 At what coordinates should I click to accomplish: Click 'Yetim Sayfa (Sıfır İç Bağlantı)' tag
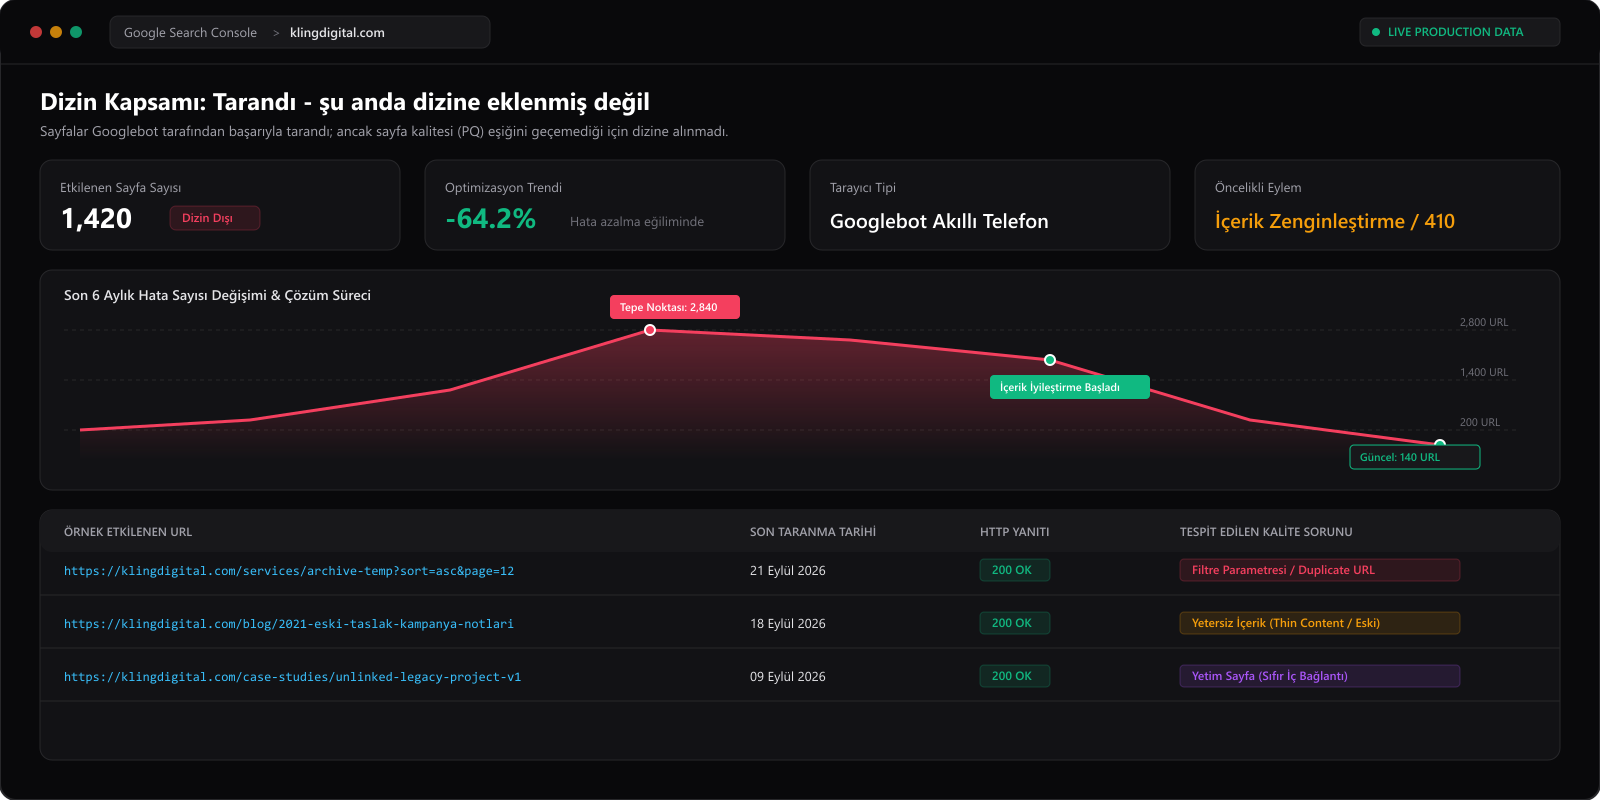(1320, 676)
